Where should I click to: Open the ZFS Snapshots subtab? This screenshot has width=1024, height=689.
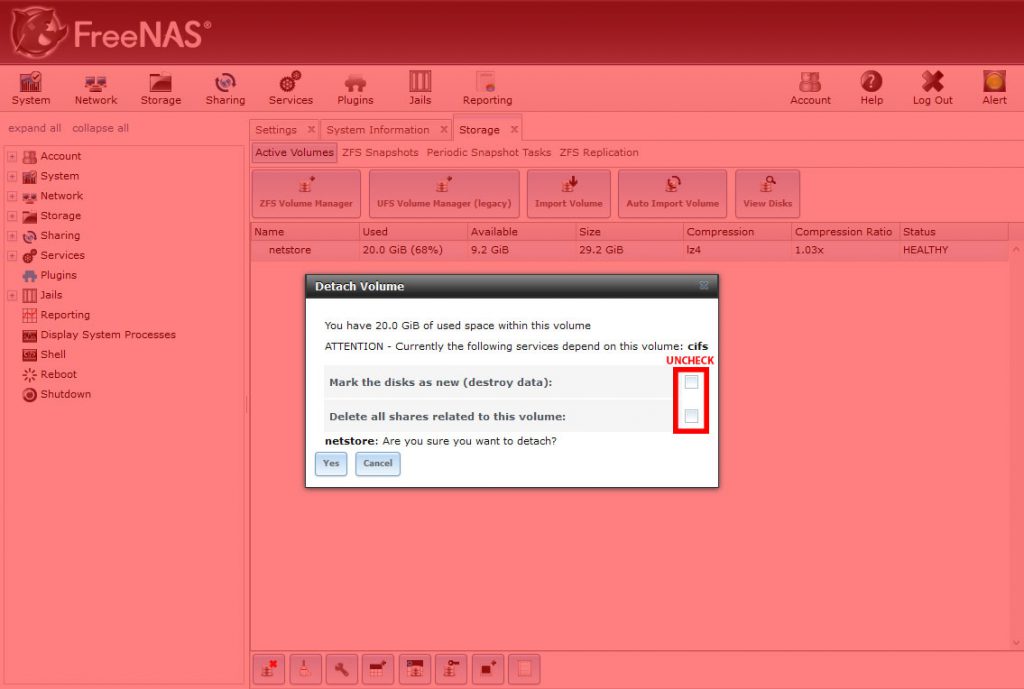tap(380, 152)
